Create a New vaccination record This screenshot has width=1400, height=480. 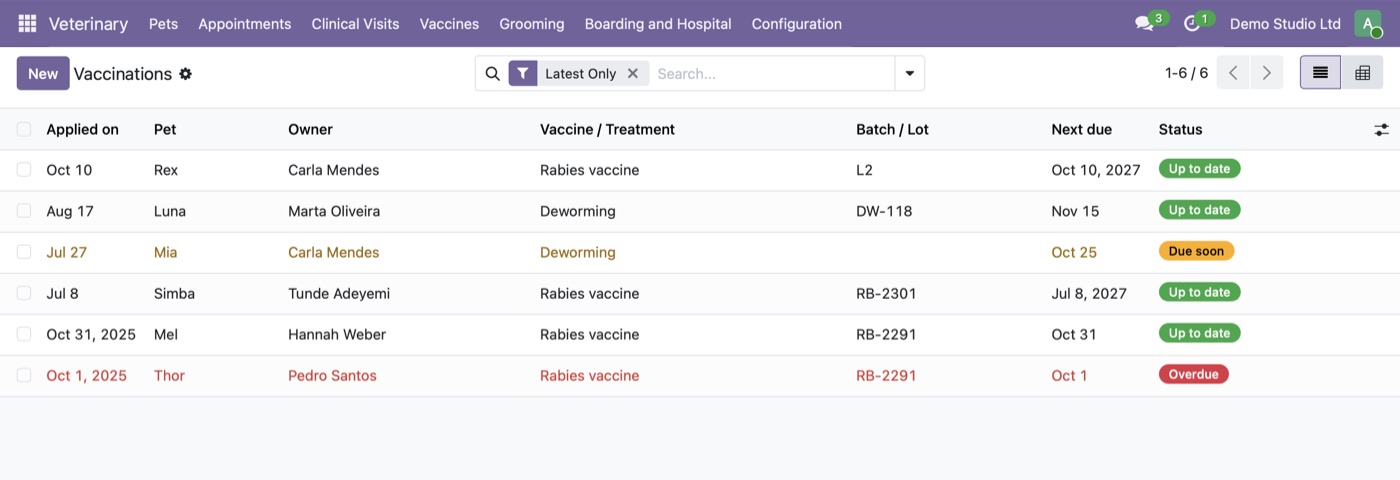tap(43, 73)
